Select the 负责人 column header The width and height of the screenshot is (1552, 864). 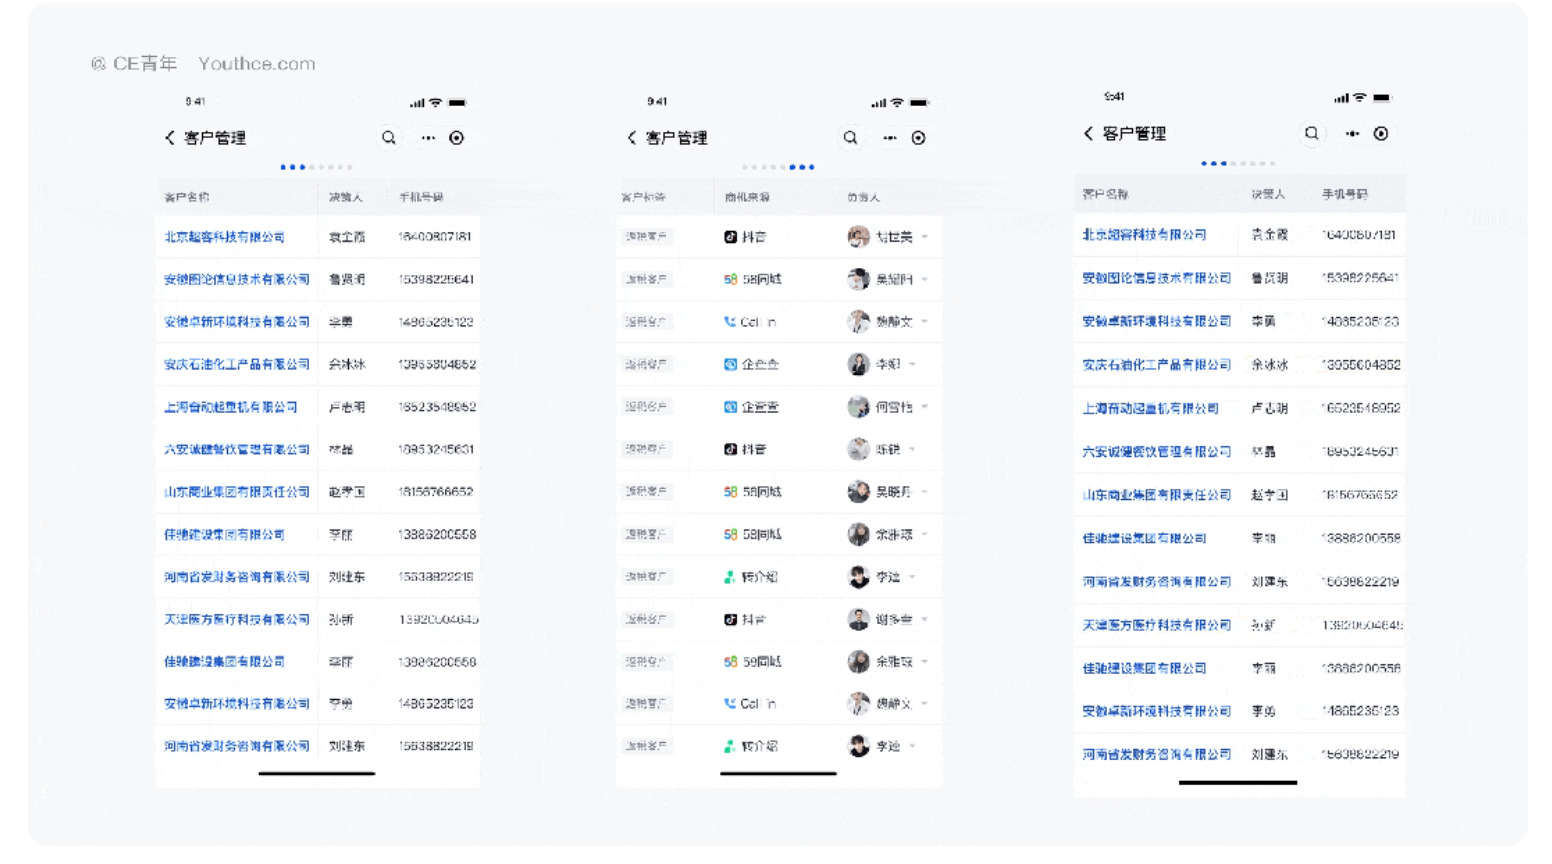coord(863,197)
